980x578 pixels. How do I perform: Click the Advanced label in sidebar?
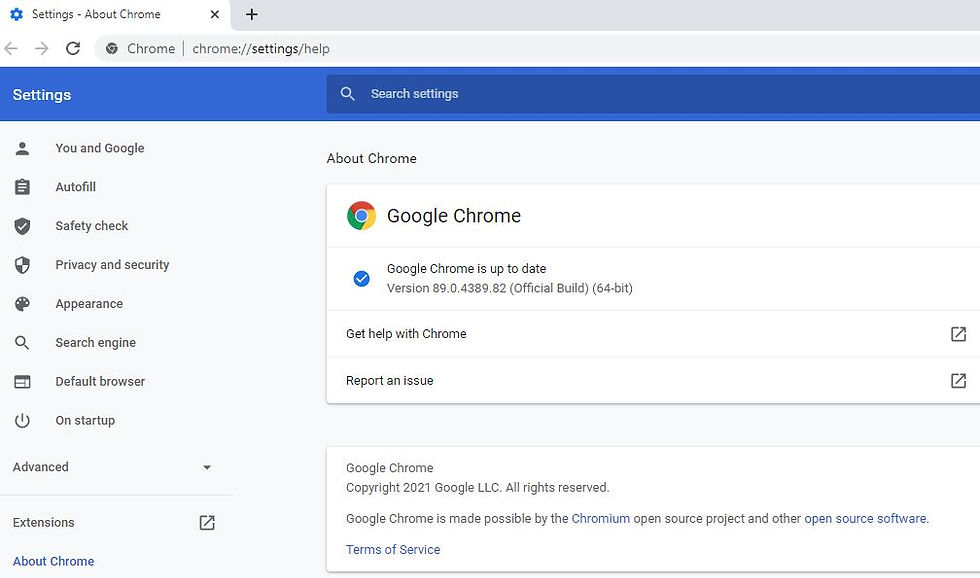pyautogui.click(x=41, y=467)
